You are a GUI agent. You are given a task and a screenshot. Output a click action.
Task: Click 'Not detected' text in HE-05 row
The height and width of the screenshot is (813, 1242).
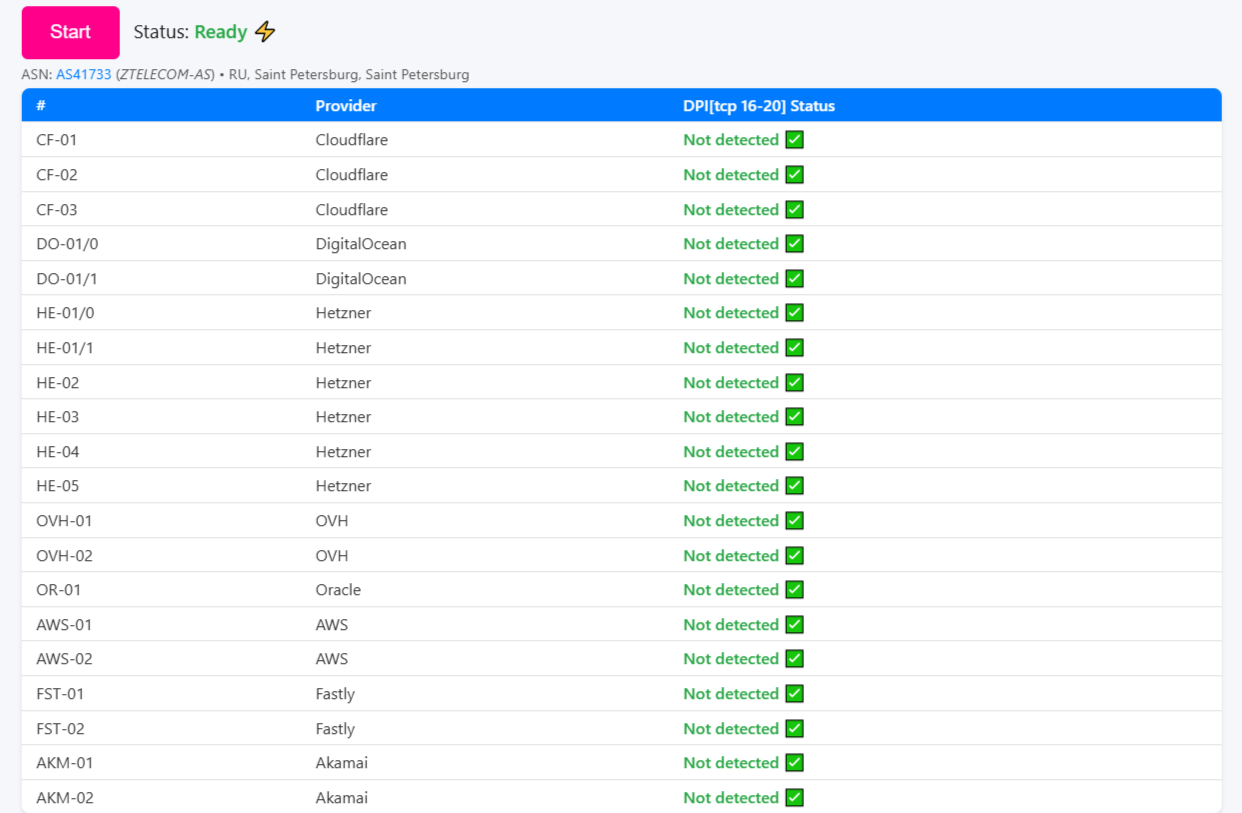point(731,485)
